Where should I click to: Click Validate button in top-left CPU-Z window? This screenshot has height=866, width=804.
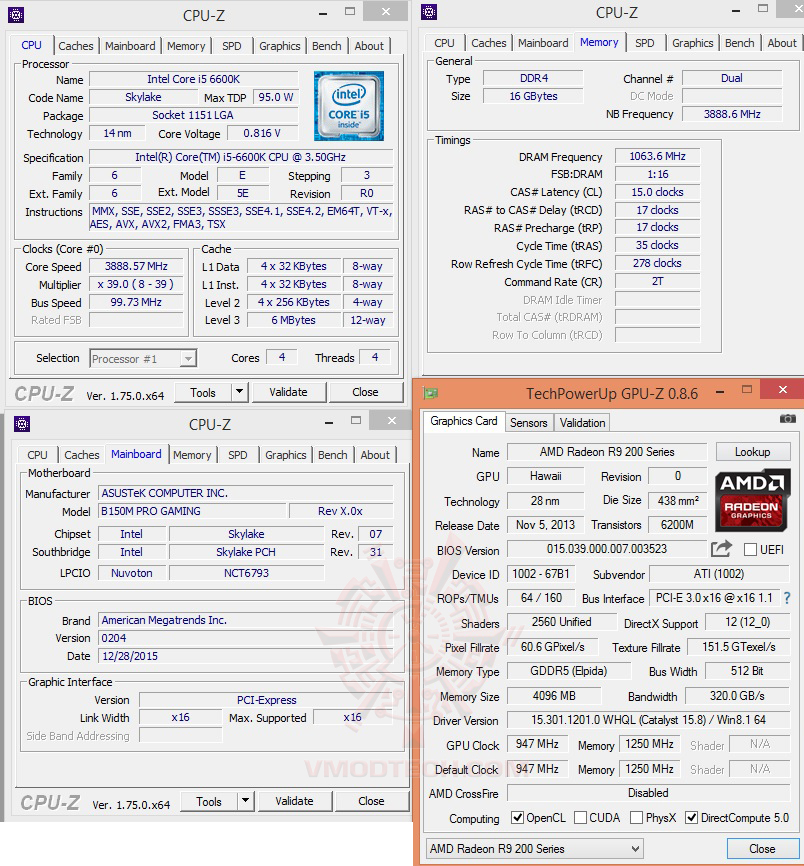point(288,392)
